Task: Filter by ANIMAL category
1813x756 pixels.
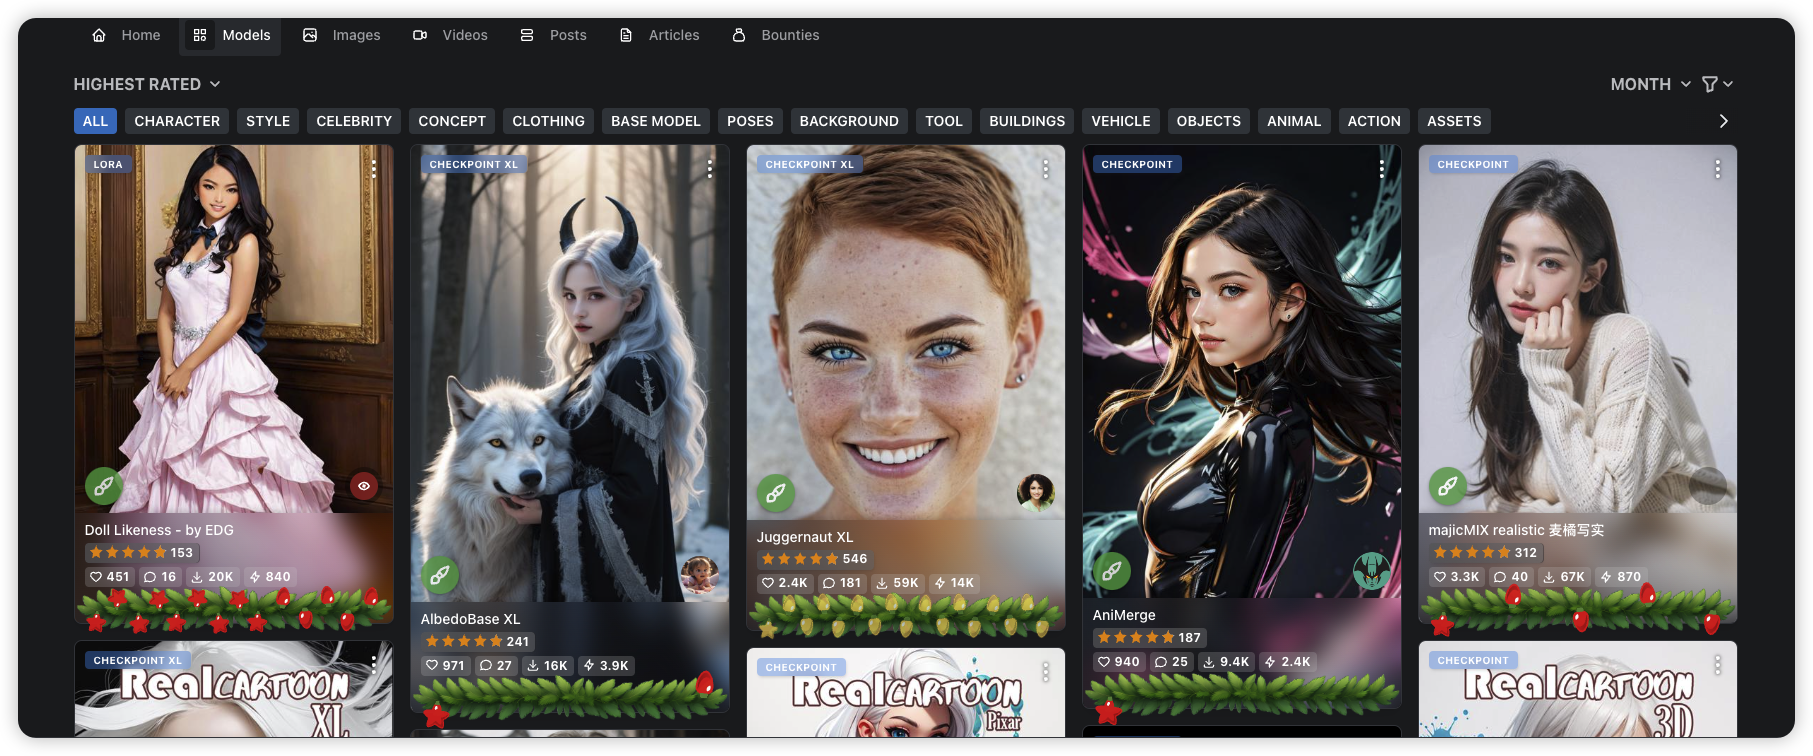Action: click(1294, 121)
